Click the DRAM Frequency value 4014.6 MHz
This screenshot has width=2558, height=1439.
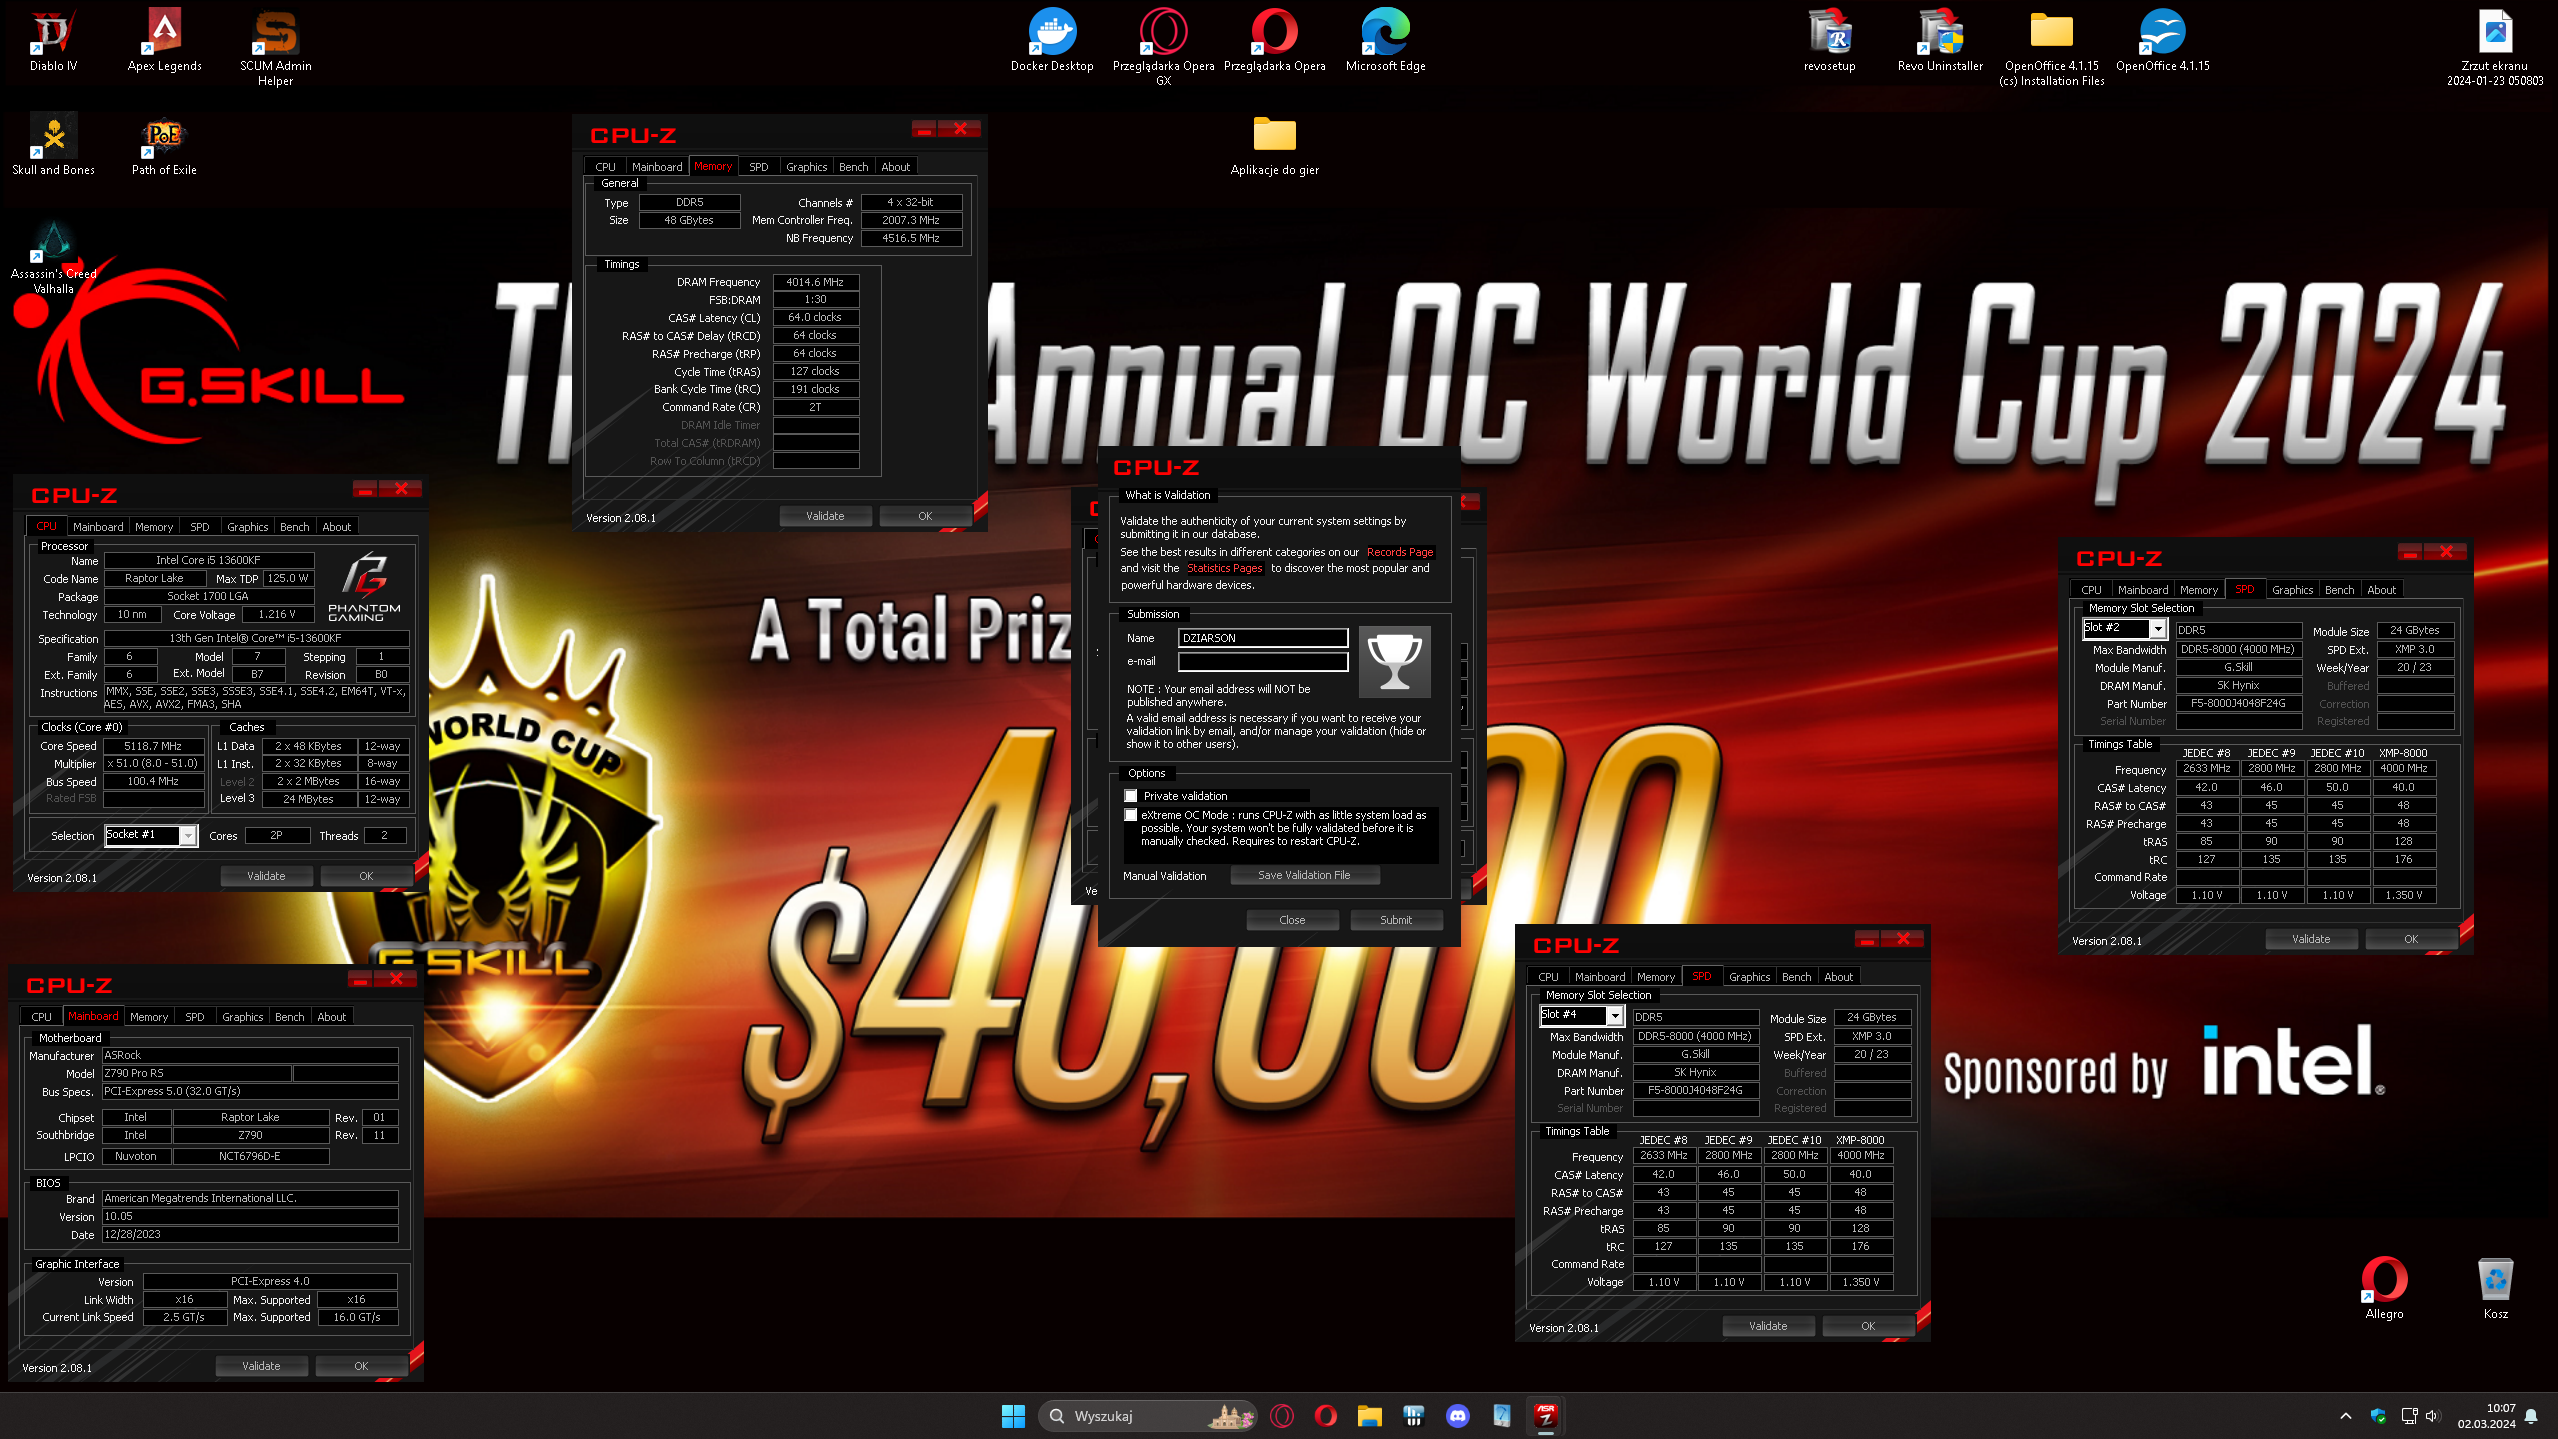click(x=815, y=282)
